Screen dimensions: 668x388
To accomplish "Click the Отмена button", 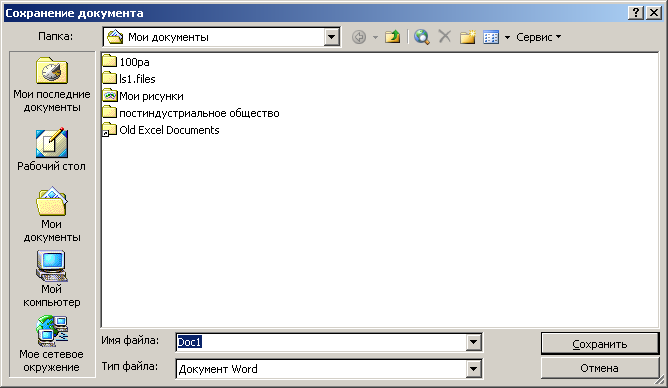I will 600,368.
